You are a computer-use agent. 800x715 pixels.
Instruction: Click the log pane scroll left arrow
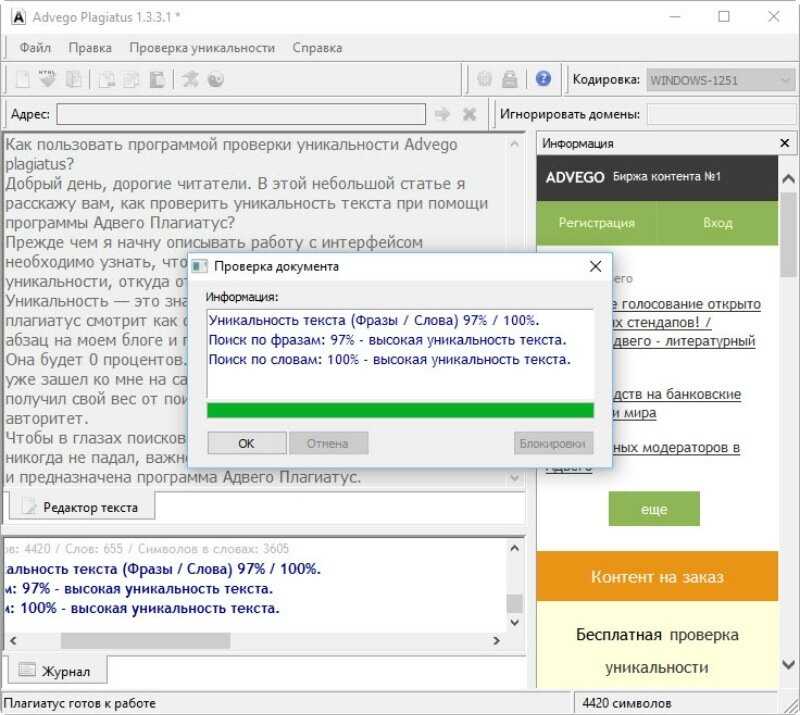click(x=13, y=640)
